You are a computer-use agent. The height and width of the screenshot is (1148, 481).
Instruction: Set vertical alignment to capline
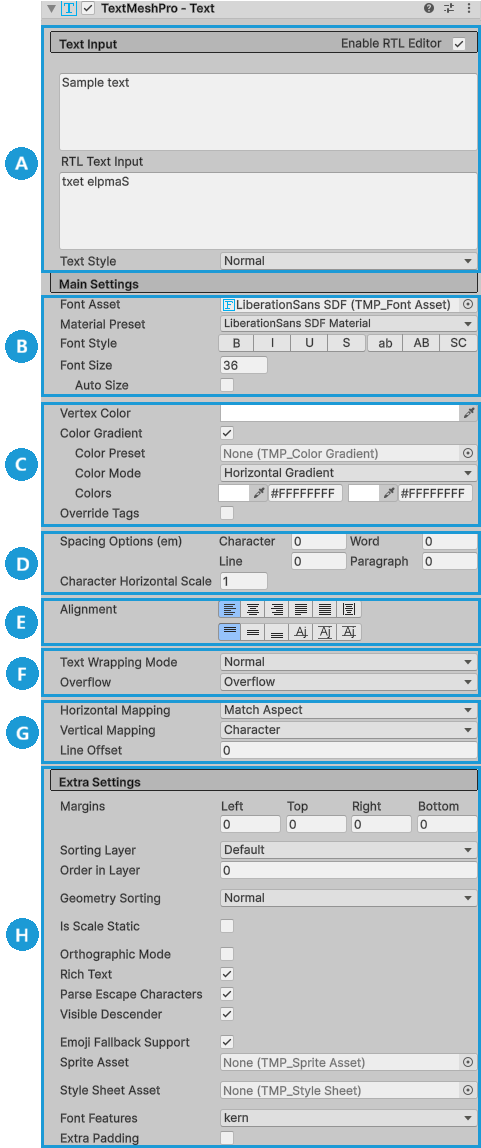pos(349,632)
